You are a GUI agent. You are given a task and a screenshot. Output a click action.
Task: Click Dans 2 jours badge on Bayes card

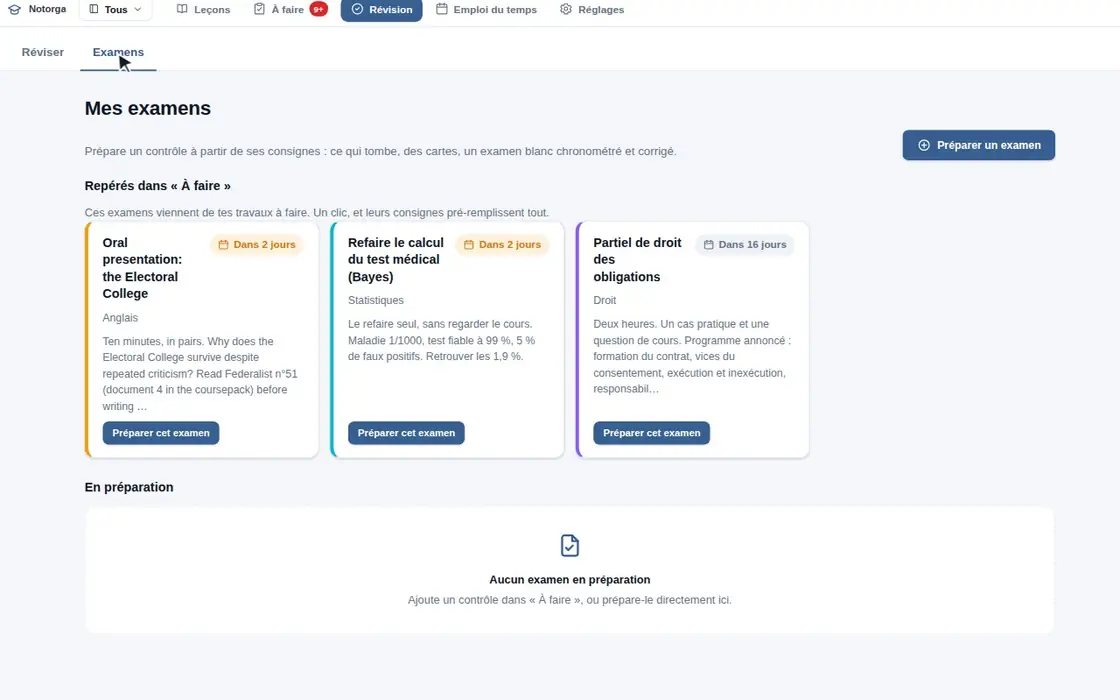pyautogui.click(x=503, y=244)
